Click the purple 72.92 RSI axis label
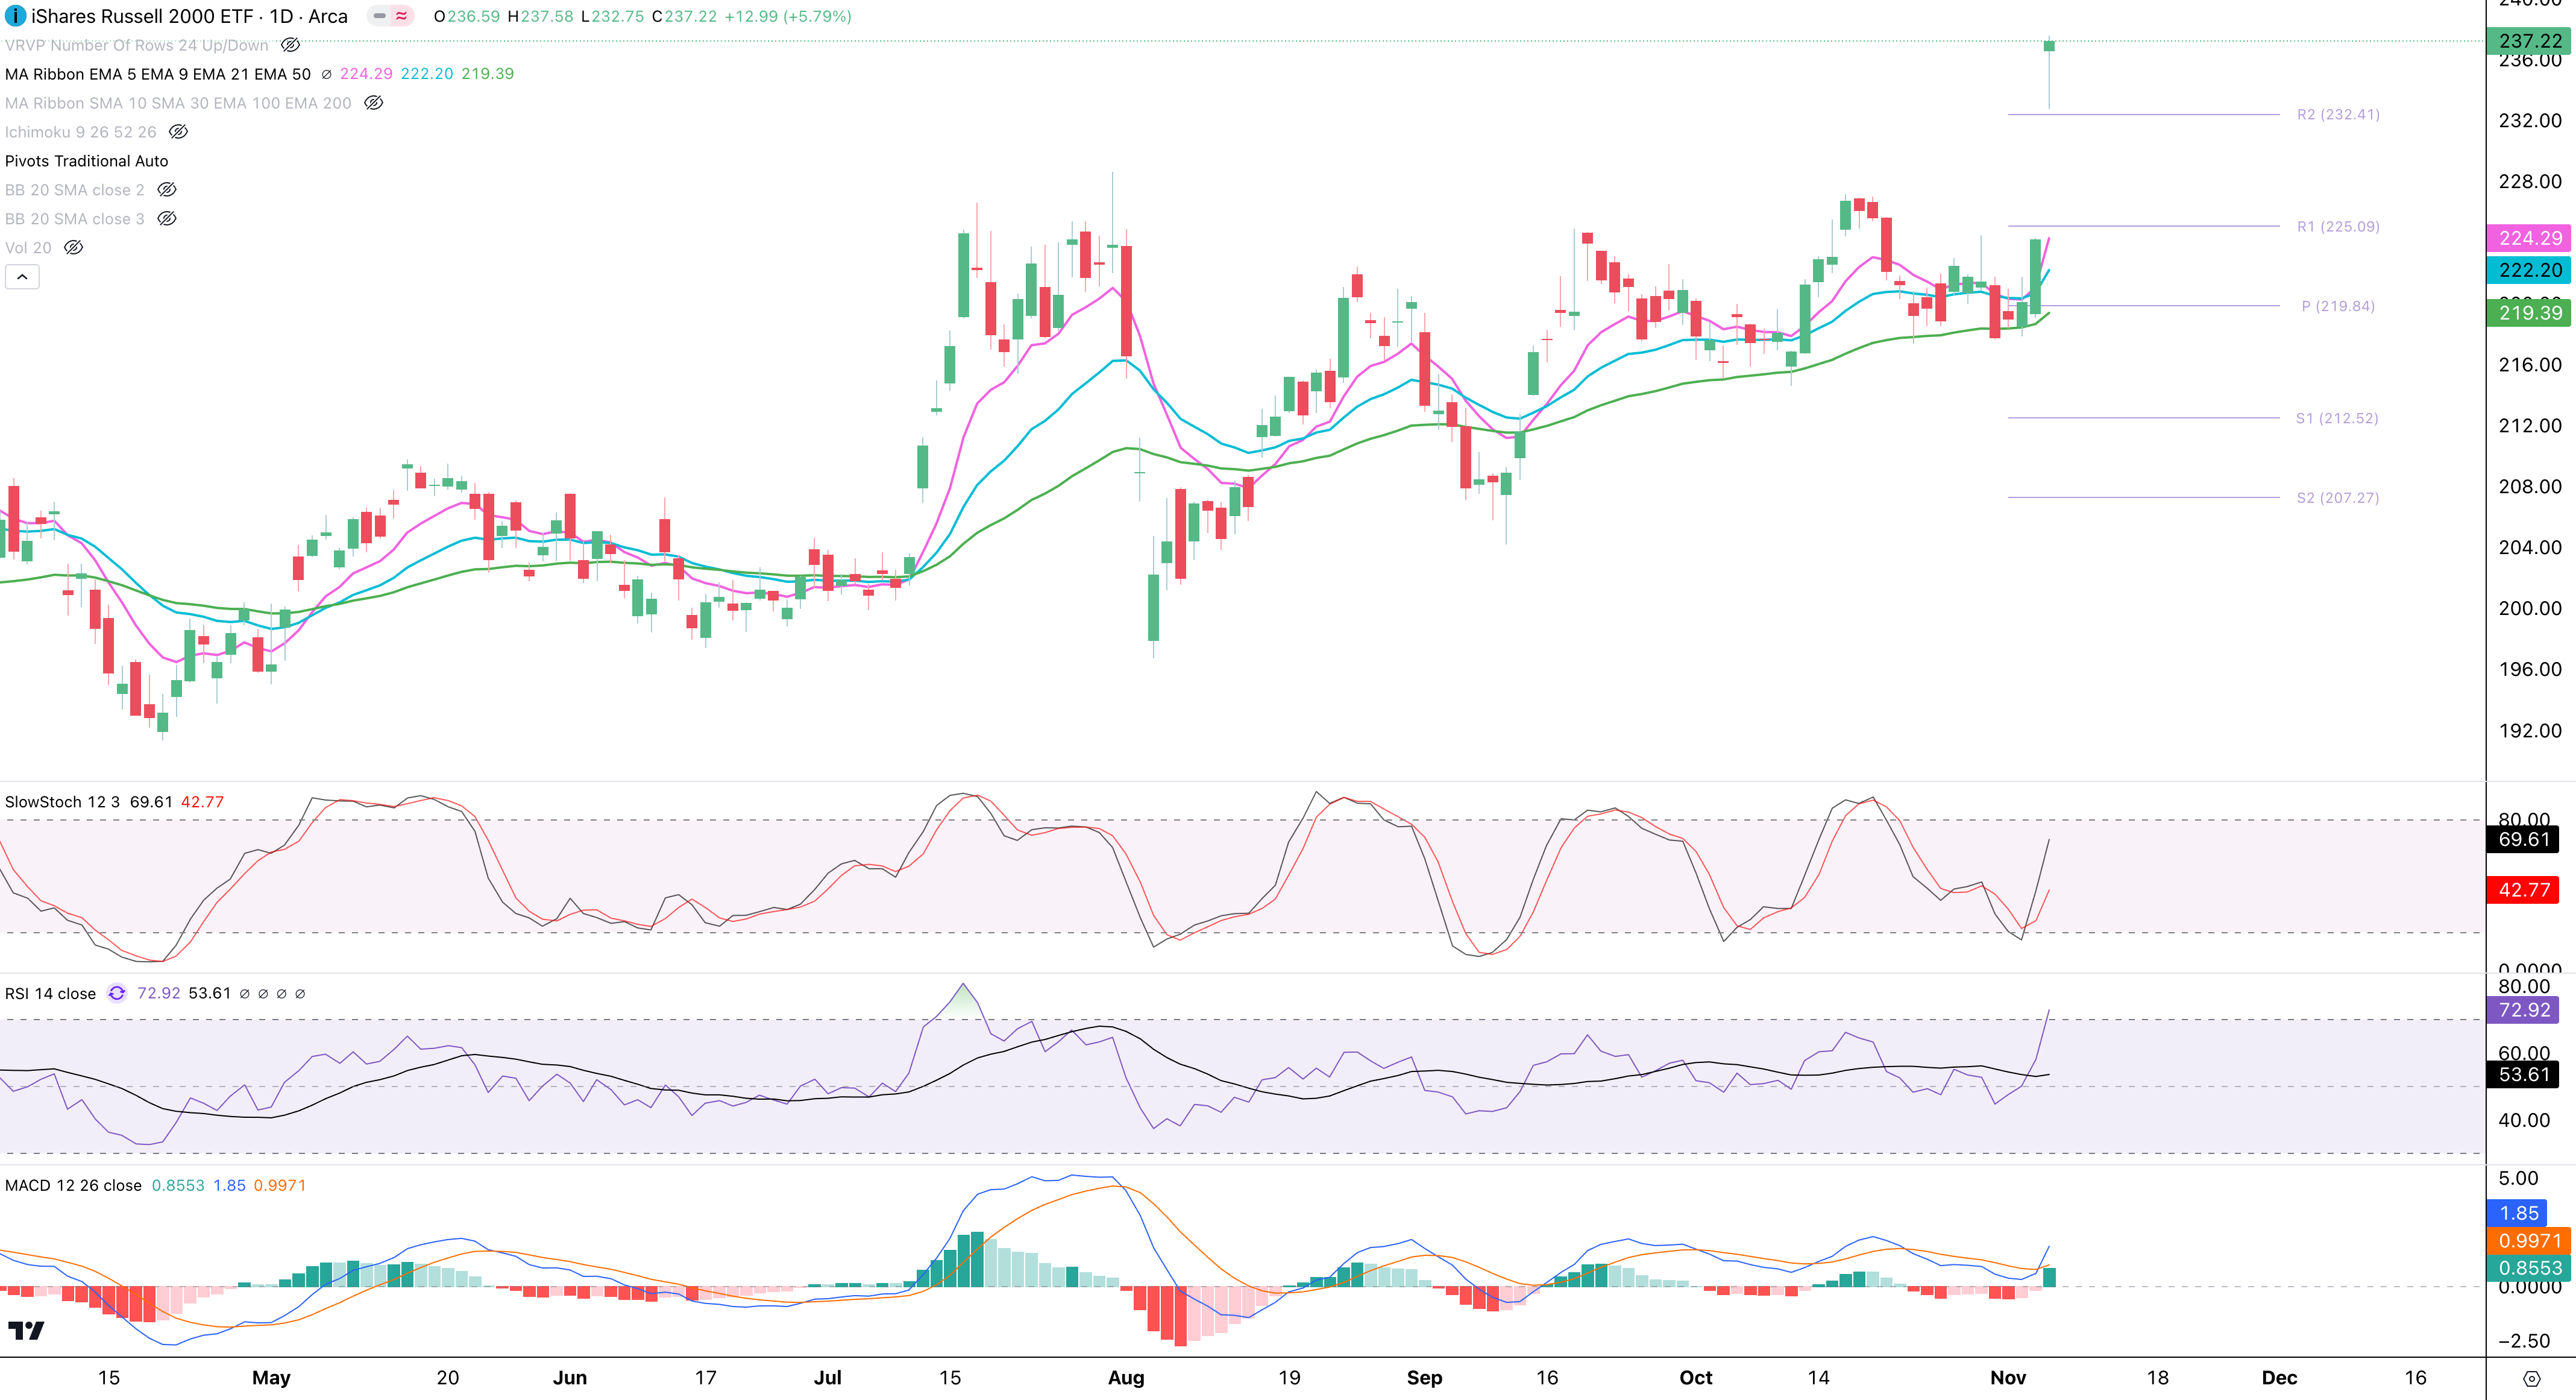 [x=2523, y=1010]
